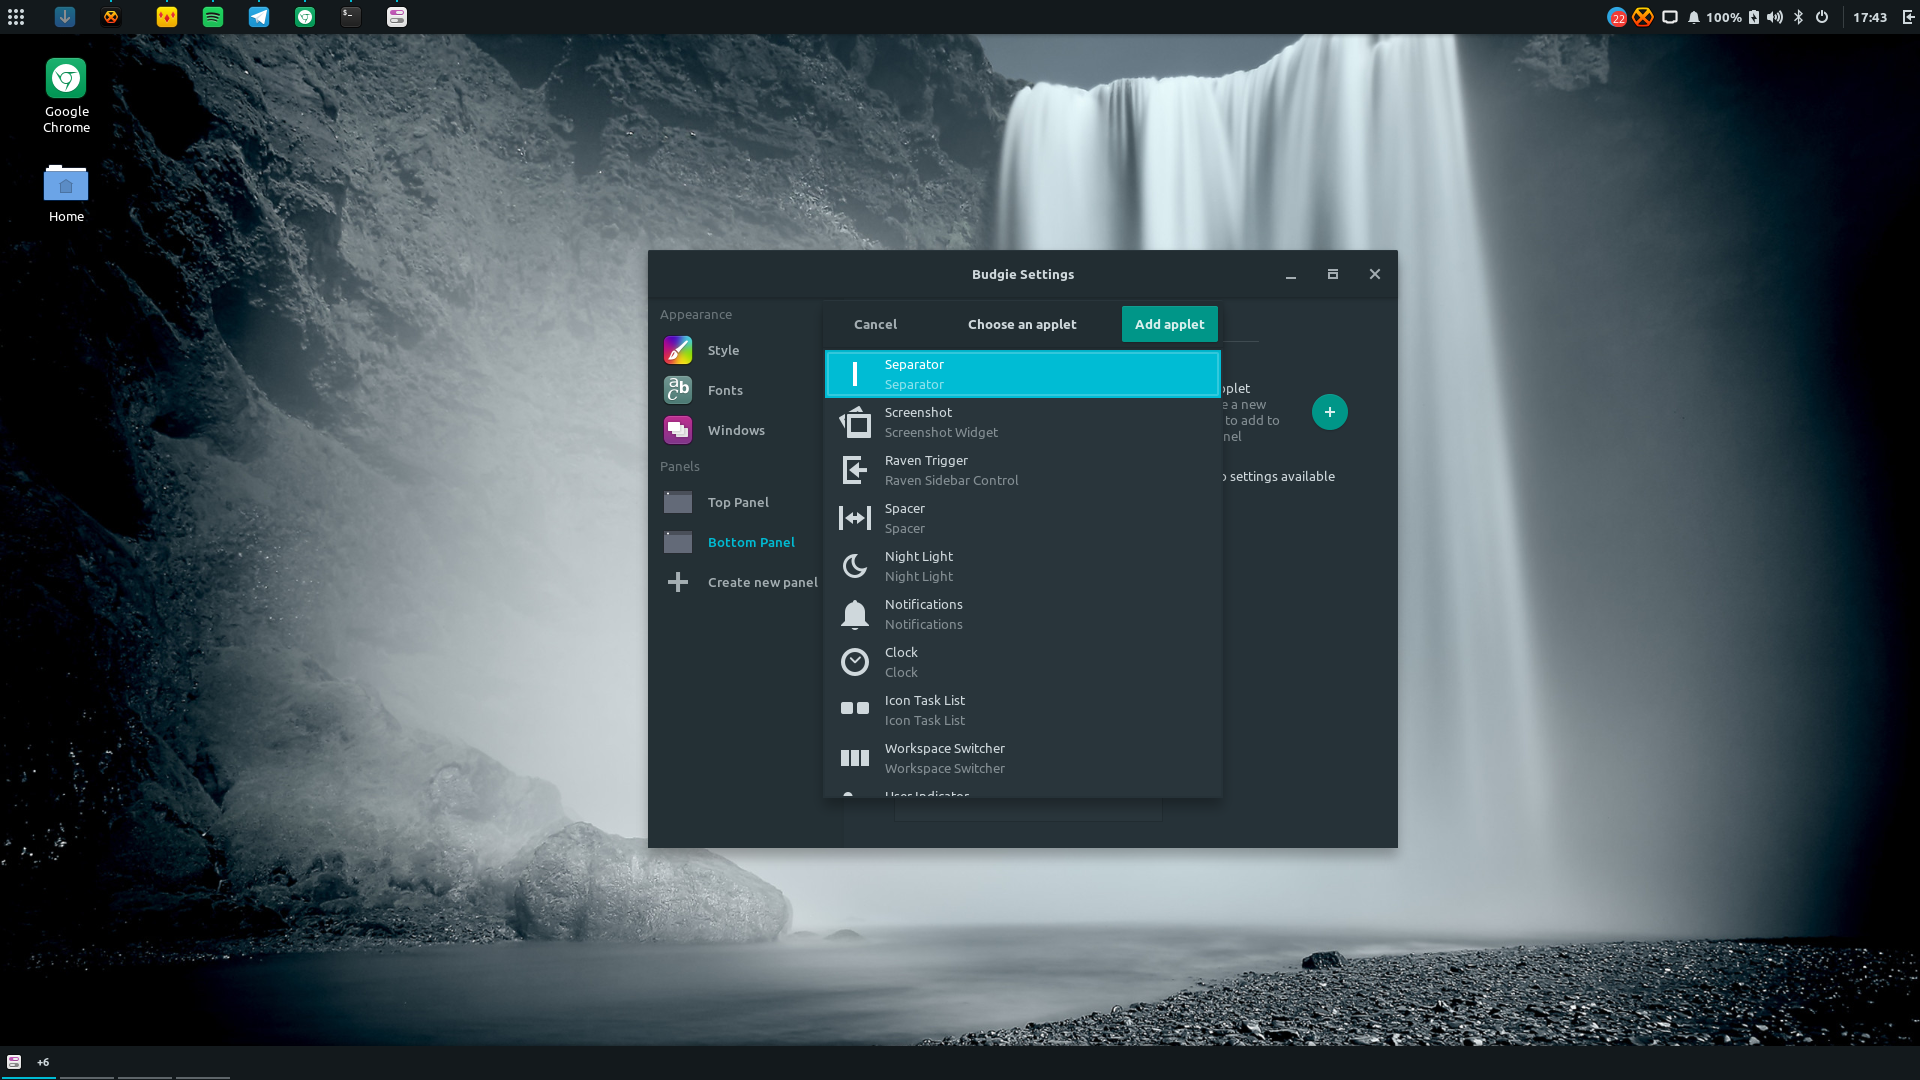Open the orange hexagon tray icon
This screenshot has height=1080, width=1920.
point(1643,17)
